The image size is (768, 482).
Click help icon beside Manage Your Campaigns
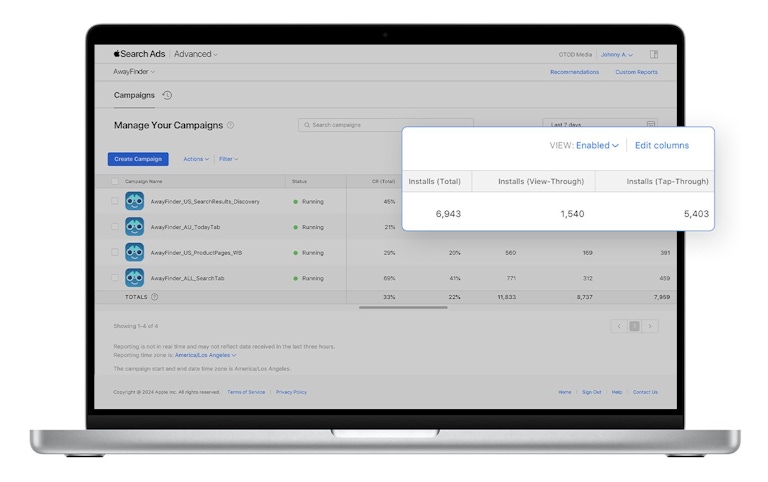[x=231, y=125]
